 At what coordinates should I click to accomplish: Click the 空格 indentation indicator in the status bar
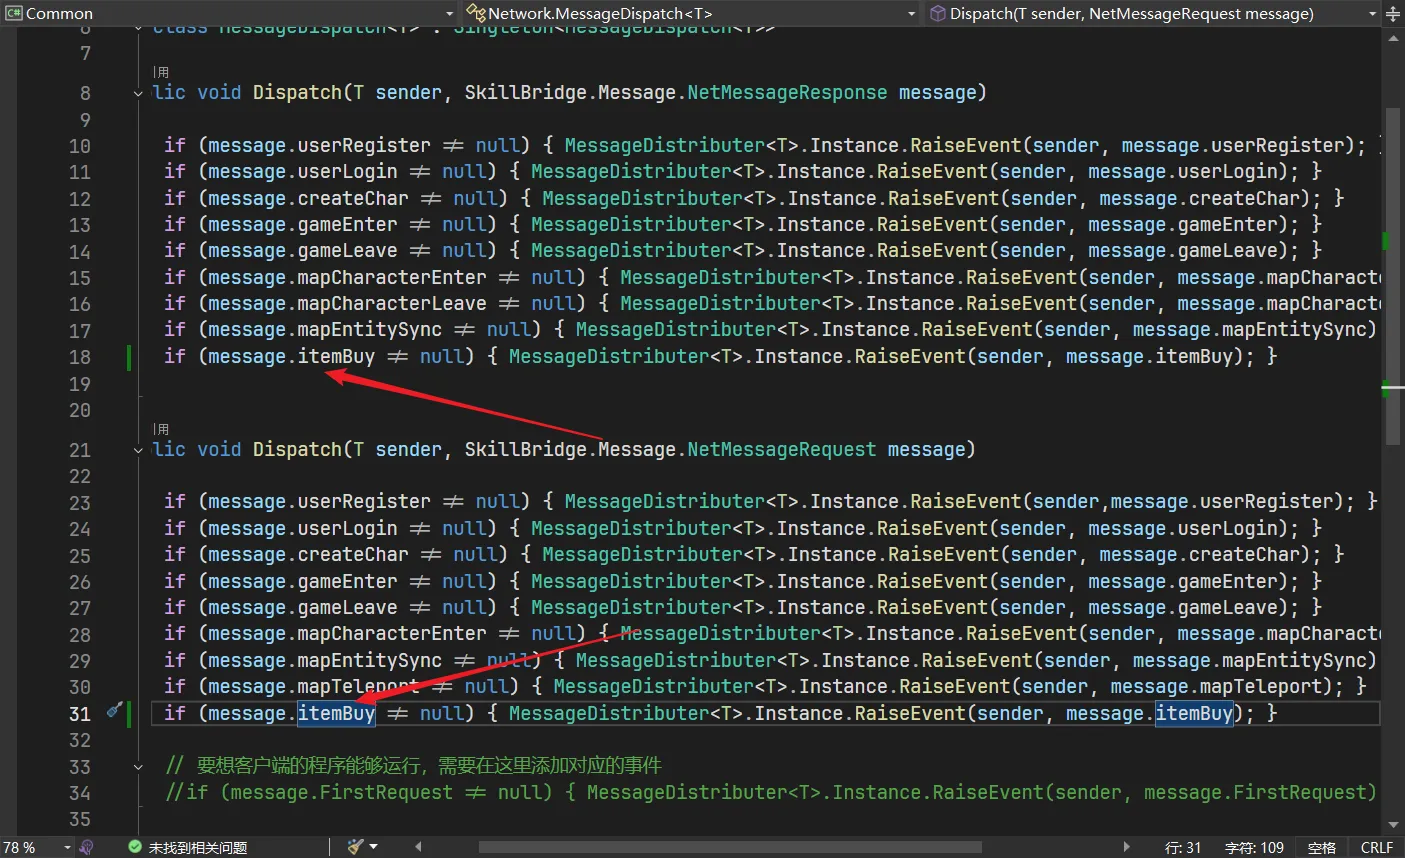coord(1321,847)
